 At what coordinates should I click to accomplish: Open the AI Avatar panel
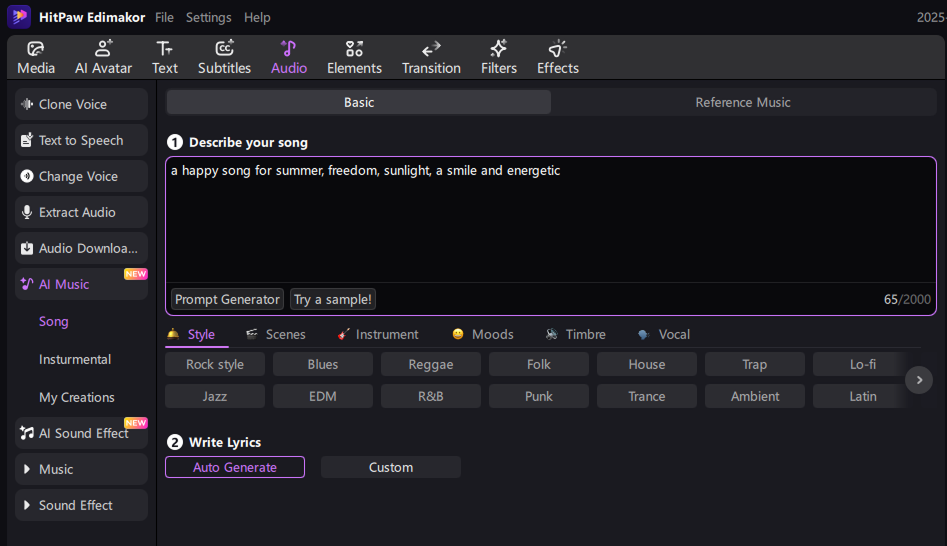(x=103, y=57)
